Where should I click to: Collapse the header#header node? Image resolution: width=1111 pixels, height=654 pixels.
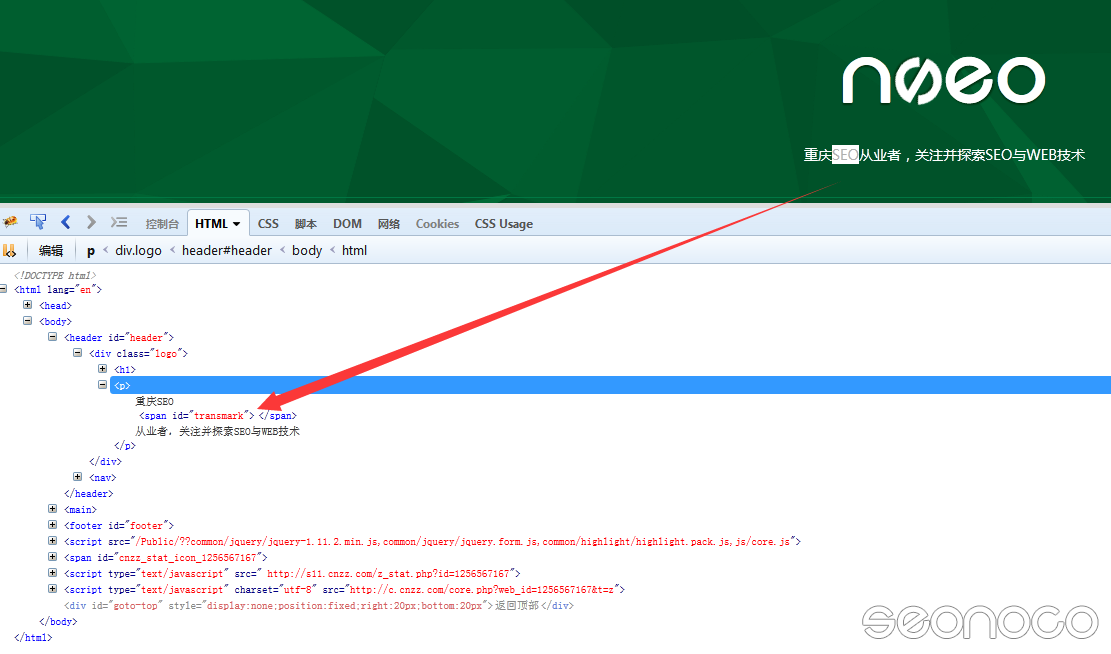[53, 337]
